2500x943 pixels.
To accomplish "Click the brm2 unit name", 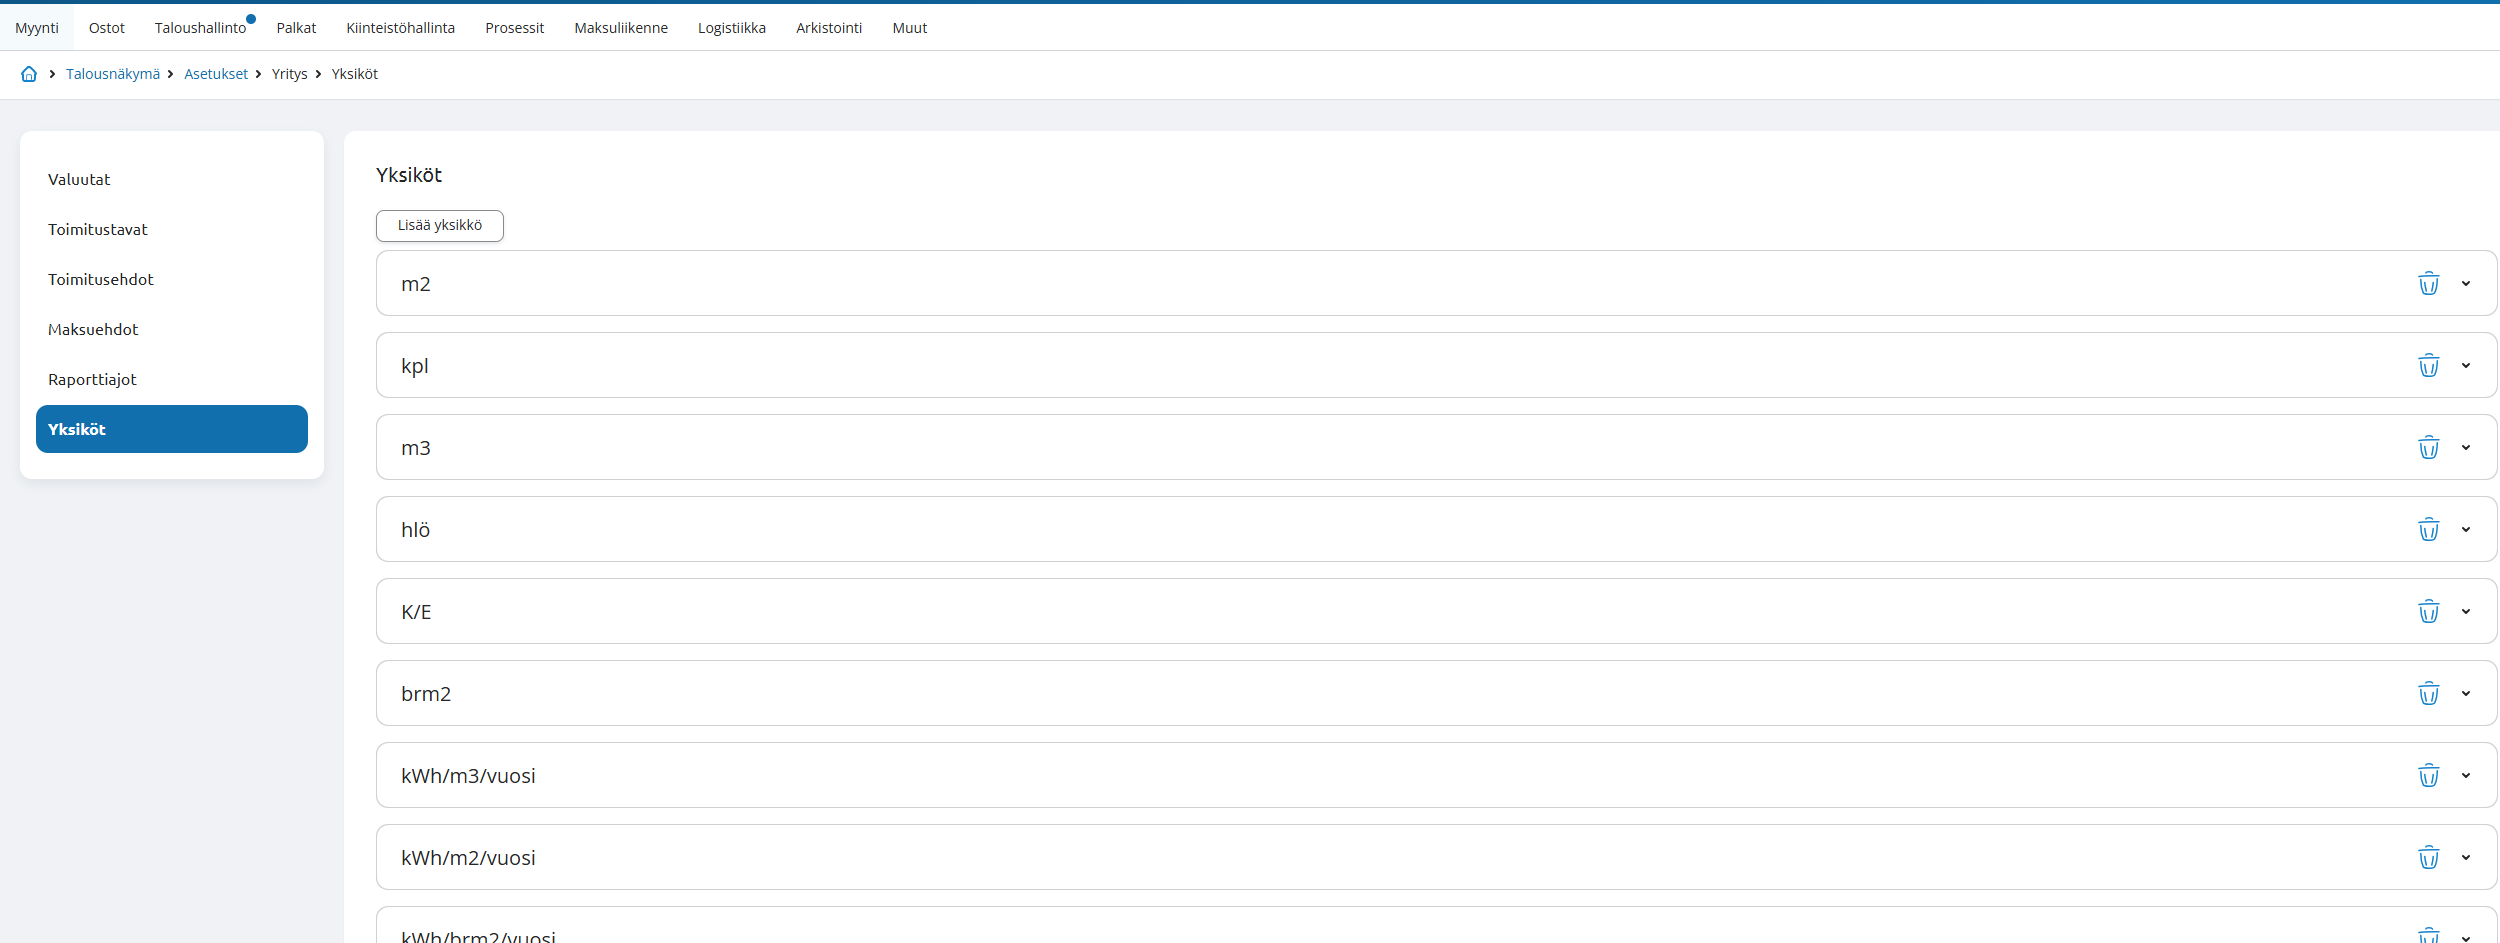I will 426,694.
